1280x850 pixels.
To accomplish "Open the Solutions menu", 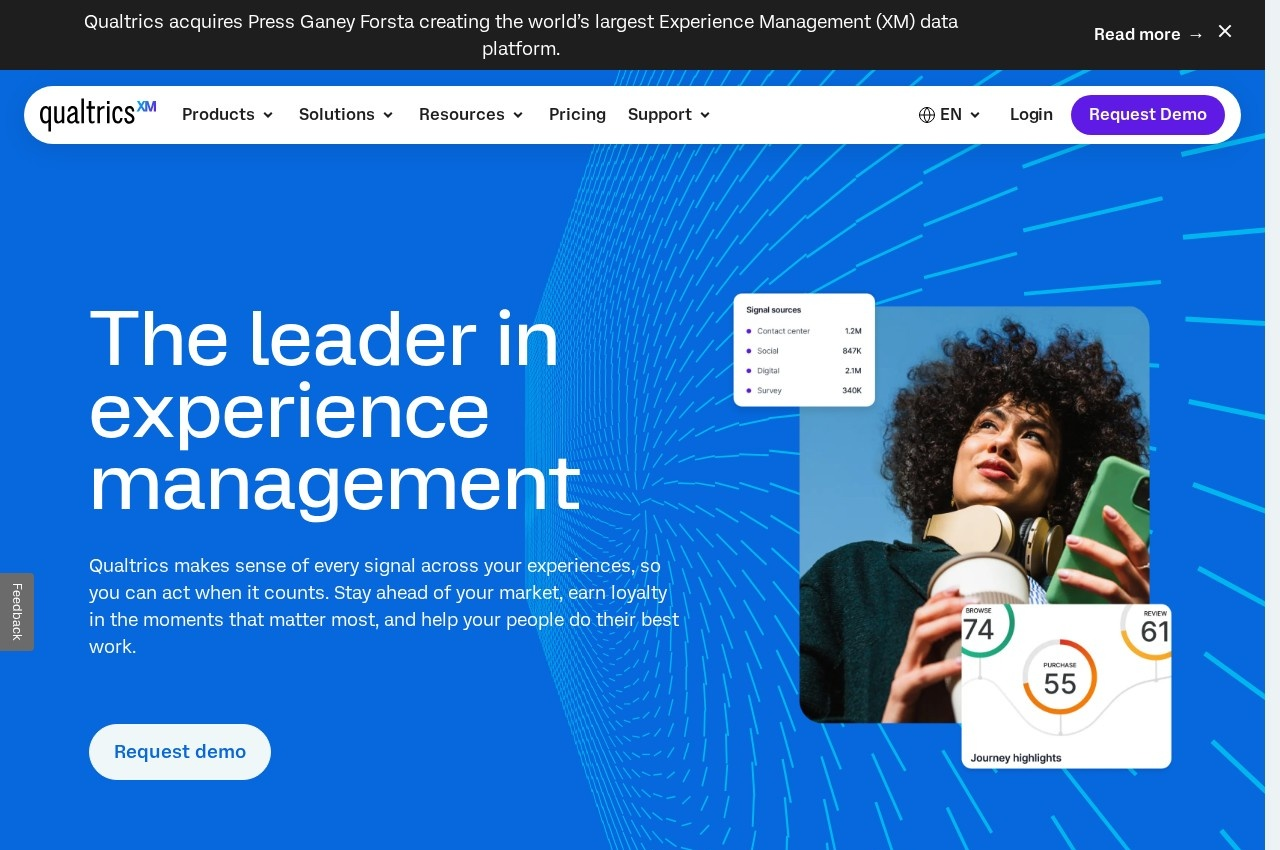I will coord(347,115).
